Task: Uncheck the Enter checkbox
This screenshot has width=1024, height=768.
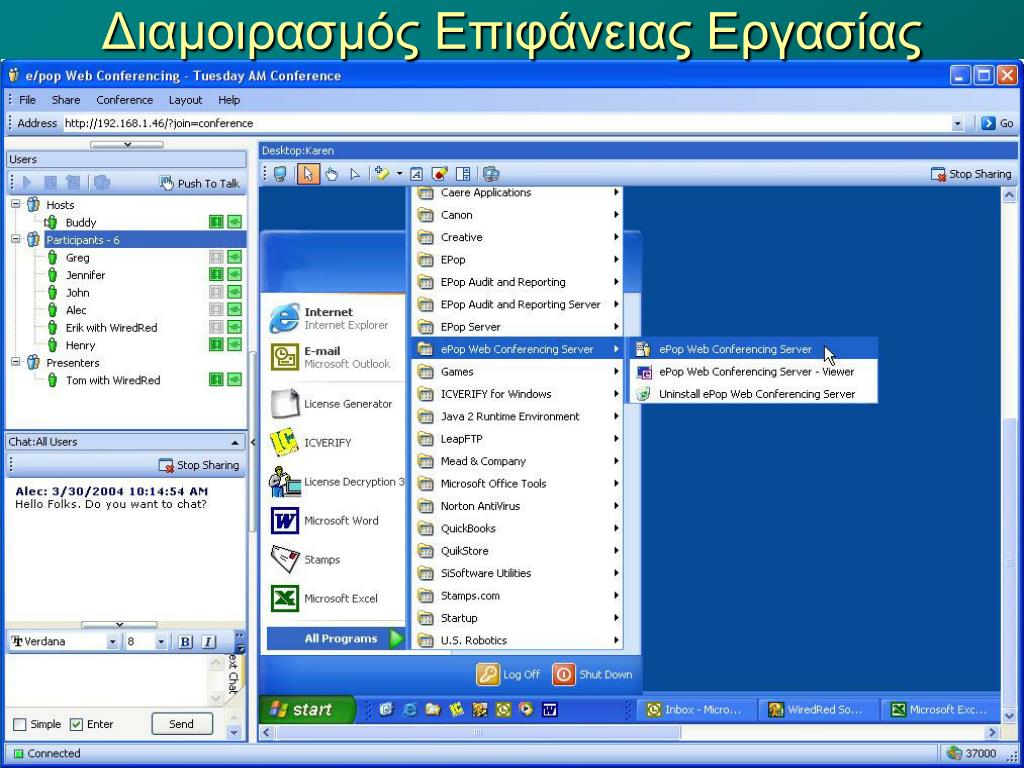Action: (x=76, y=724)
